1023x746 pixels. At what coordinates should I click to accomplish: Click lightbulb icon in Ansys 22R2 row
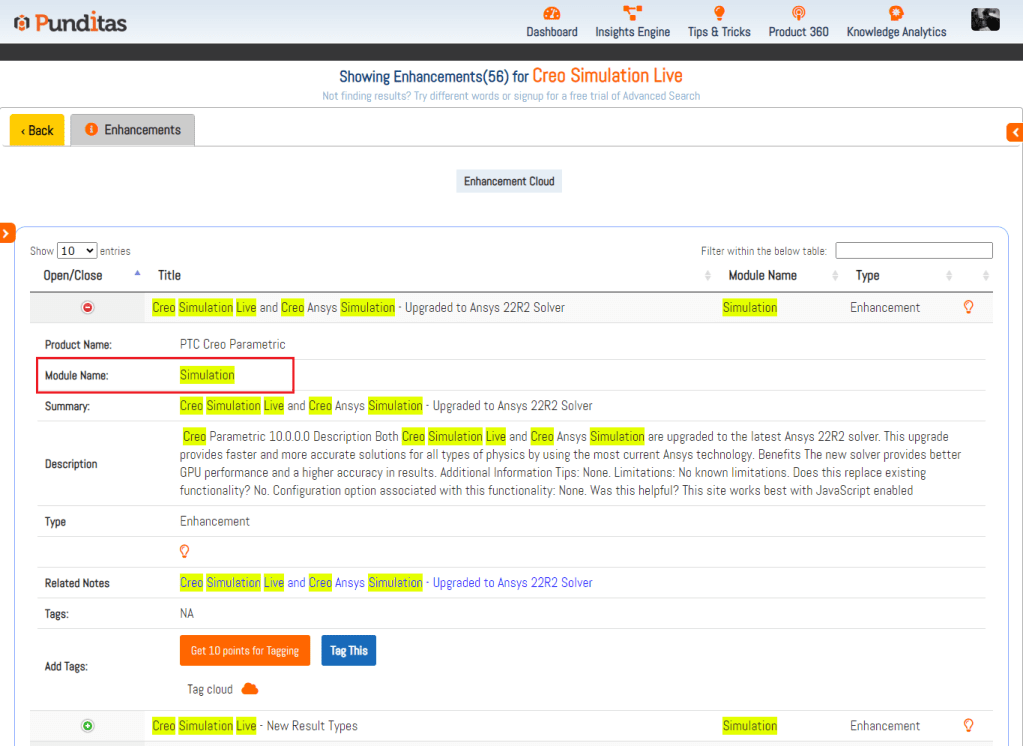point(968,307)
